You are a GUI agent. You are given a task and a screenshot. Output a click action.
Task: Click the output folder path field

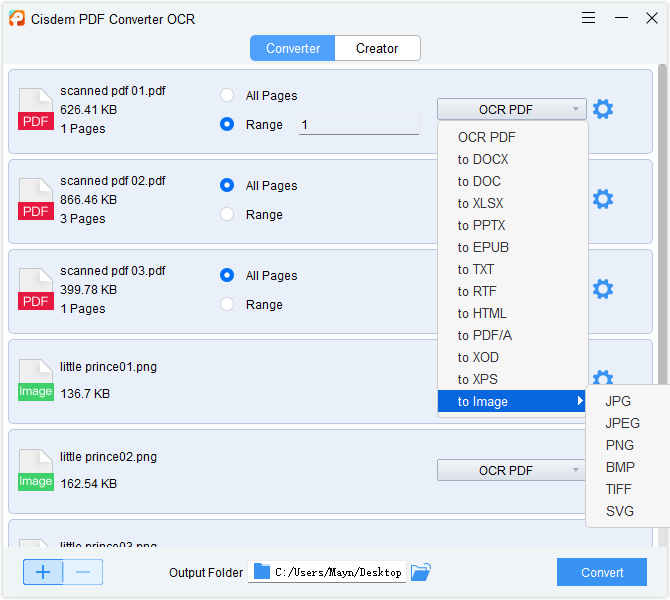(327, 572)
